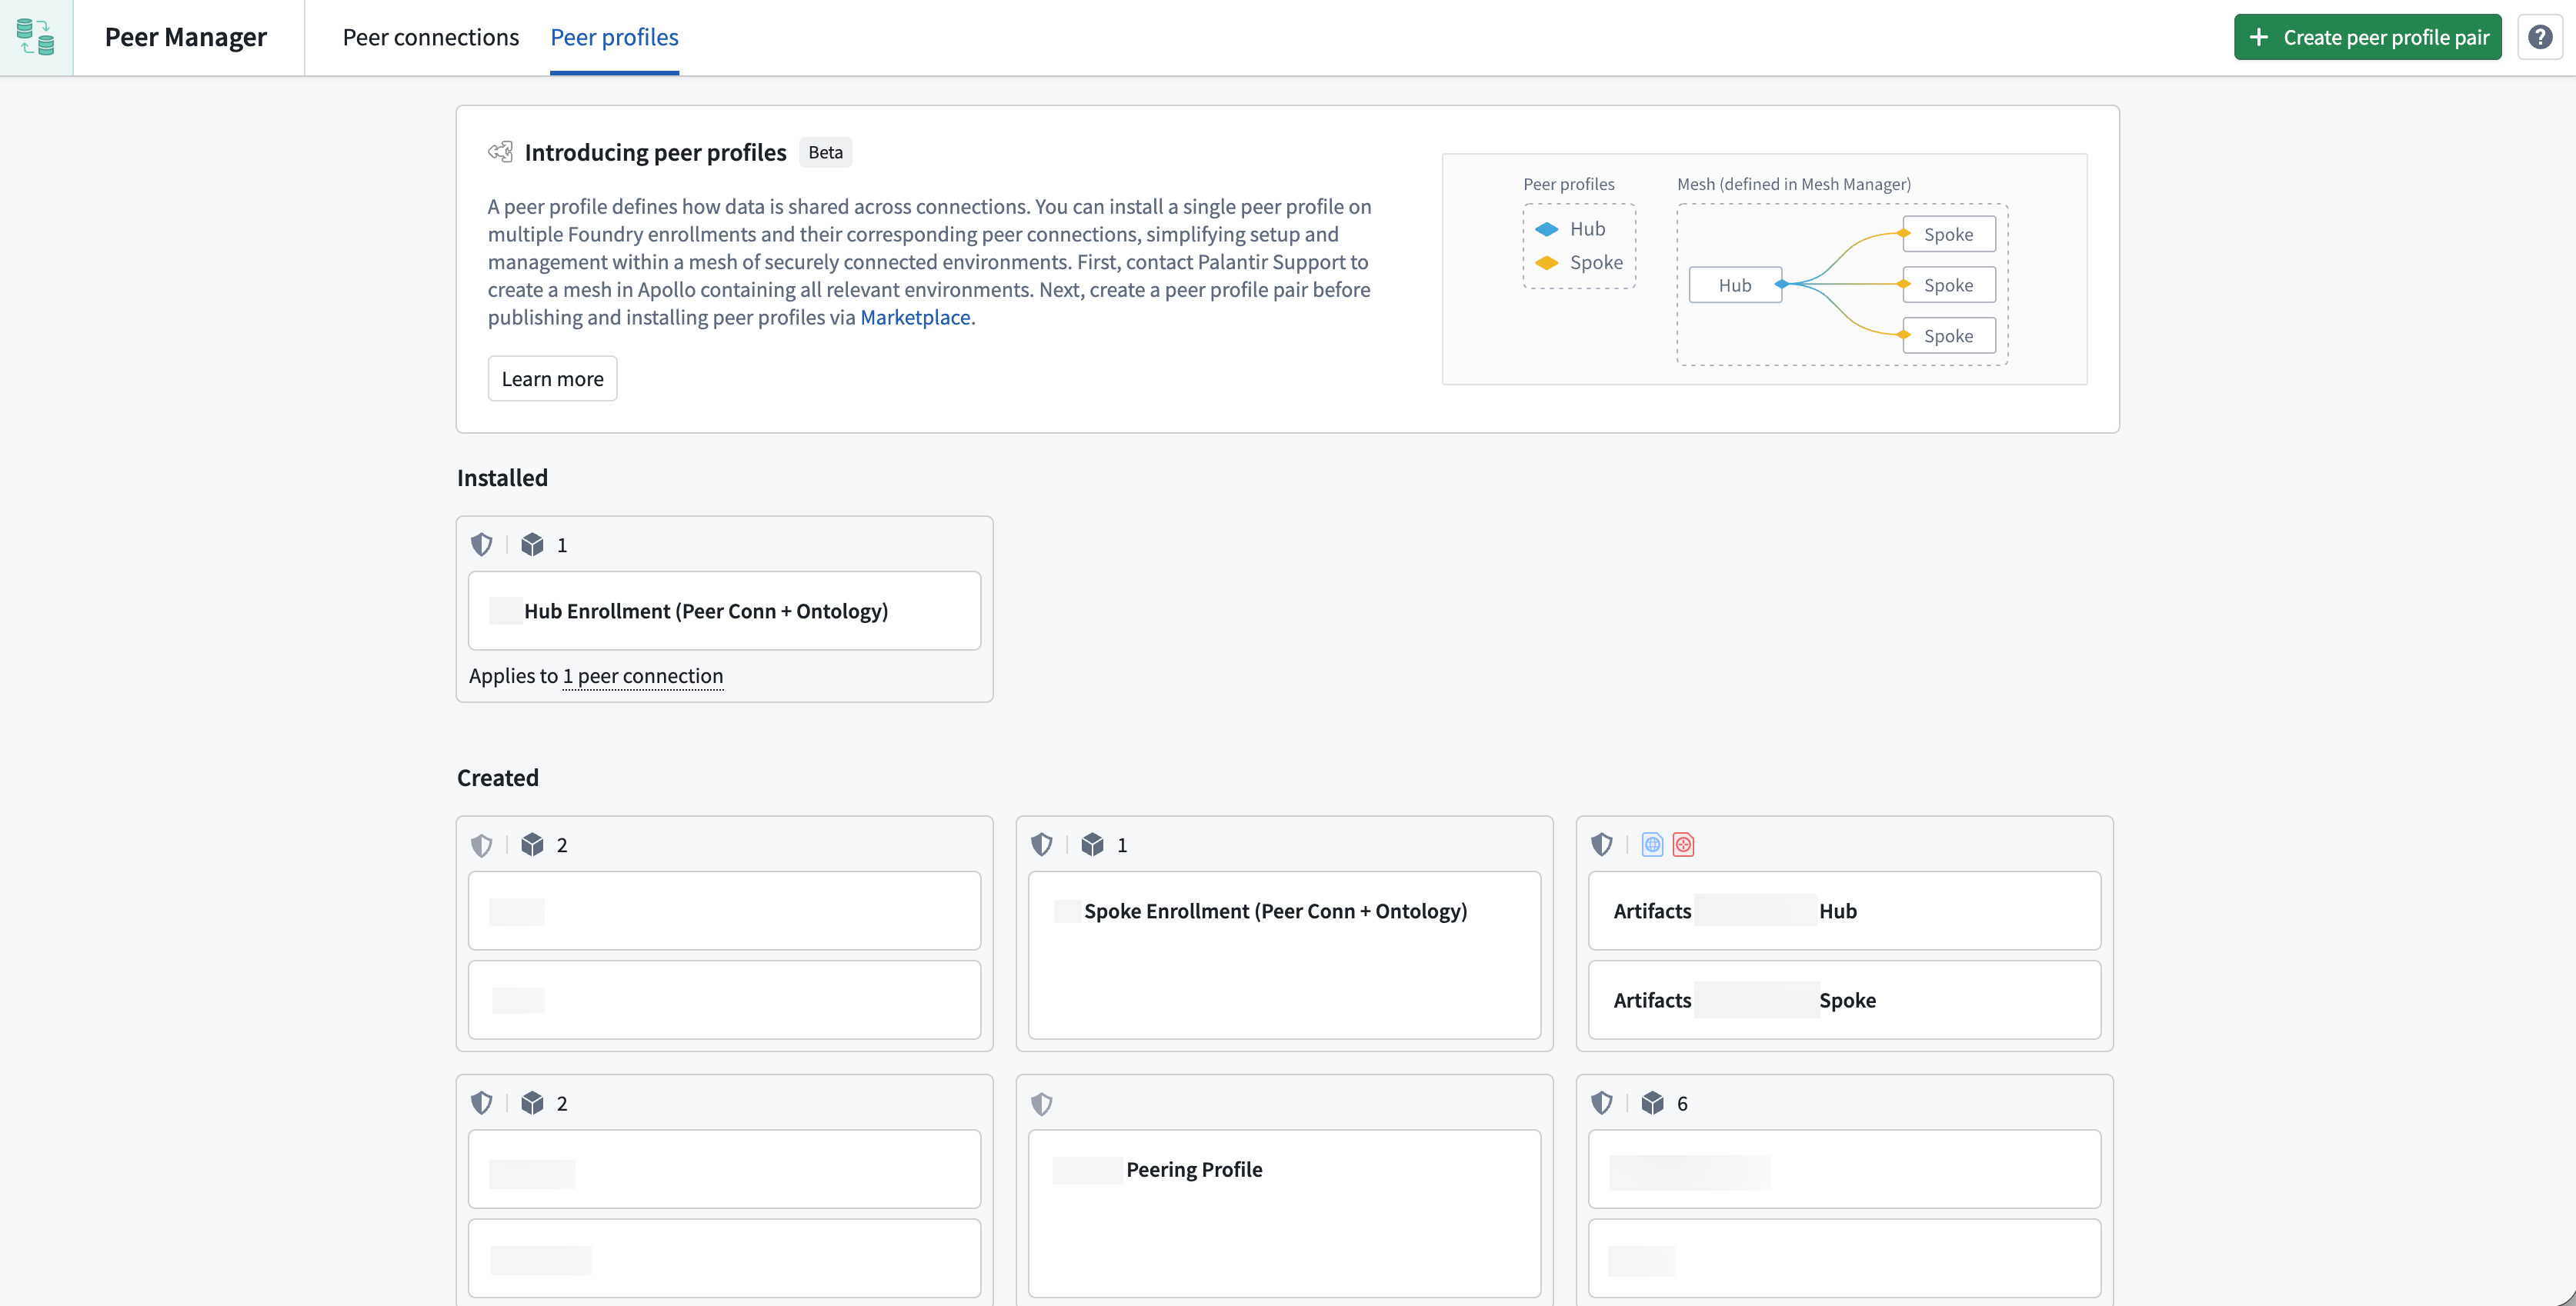
Task: Open the Artifacts Hub profile
Action: 1844,911
